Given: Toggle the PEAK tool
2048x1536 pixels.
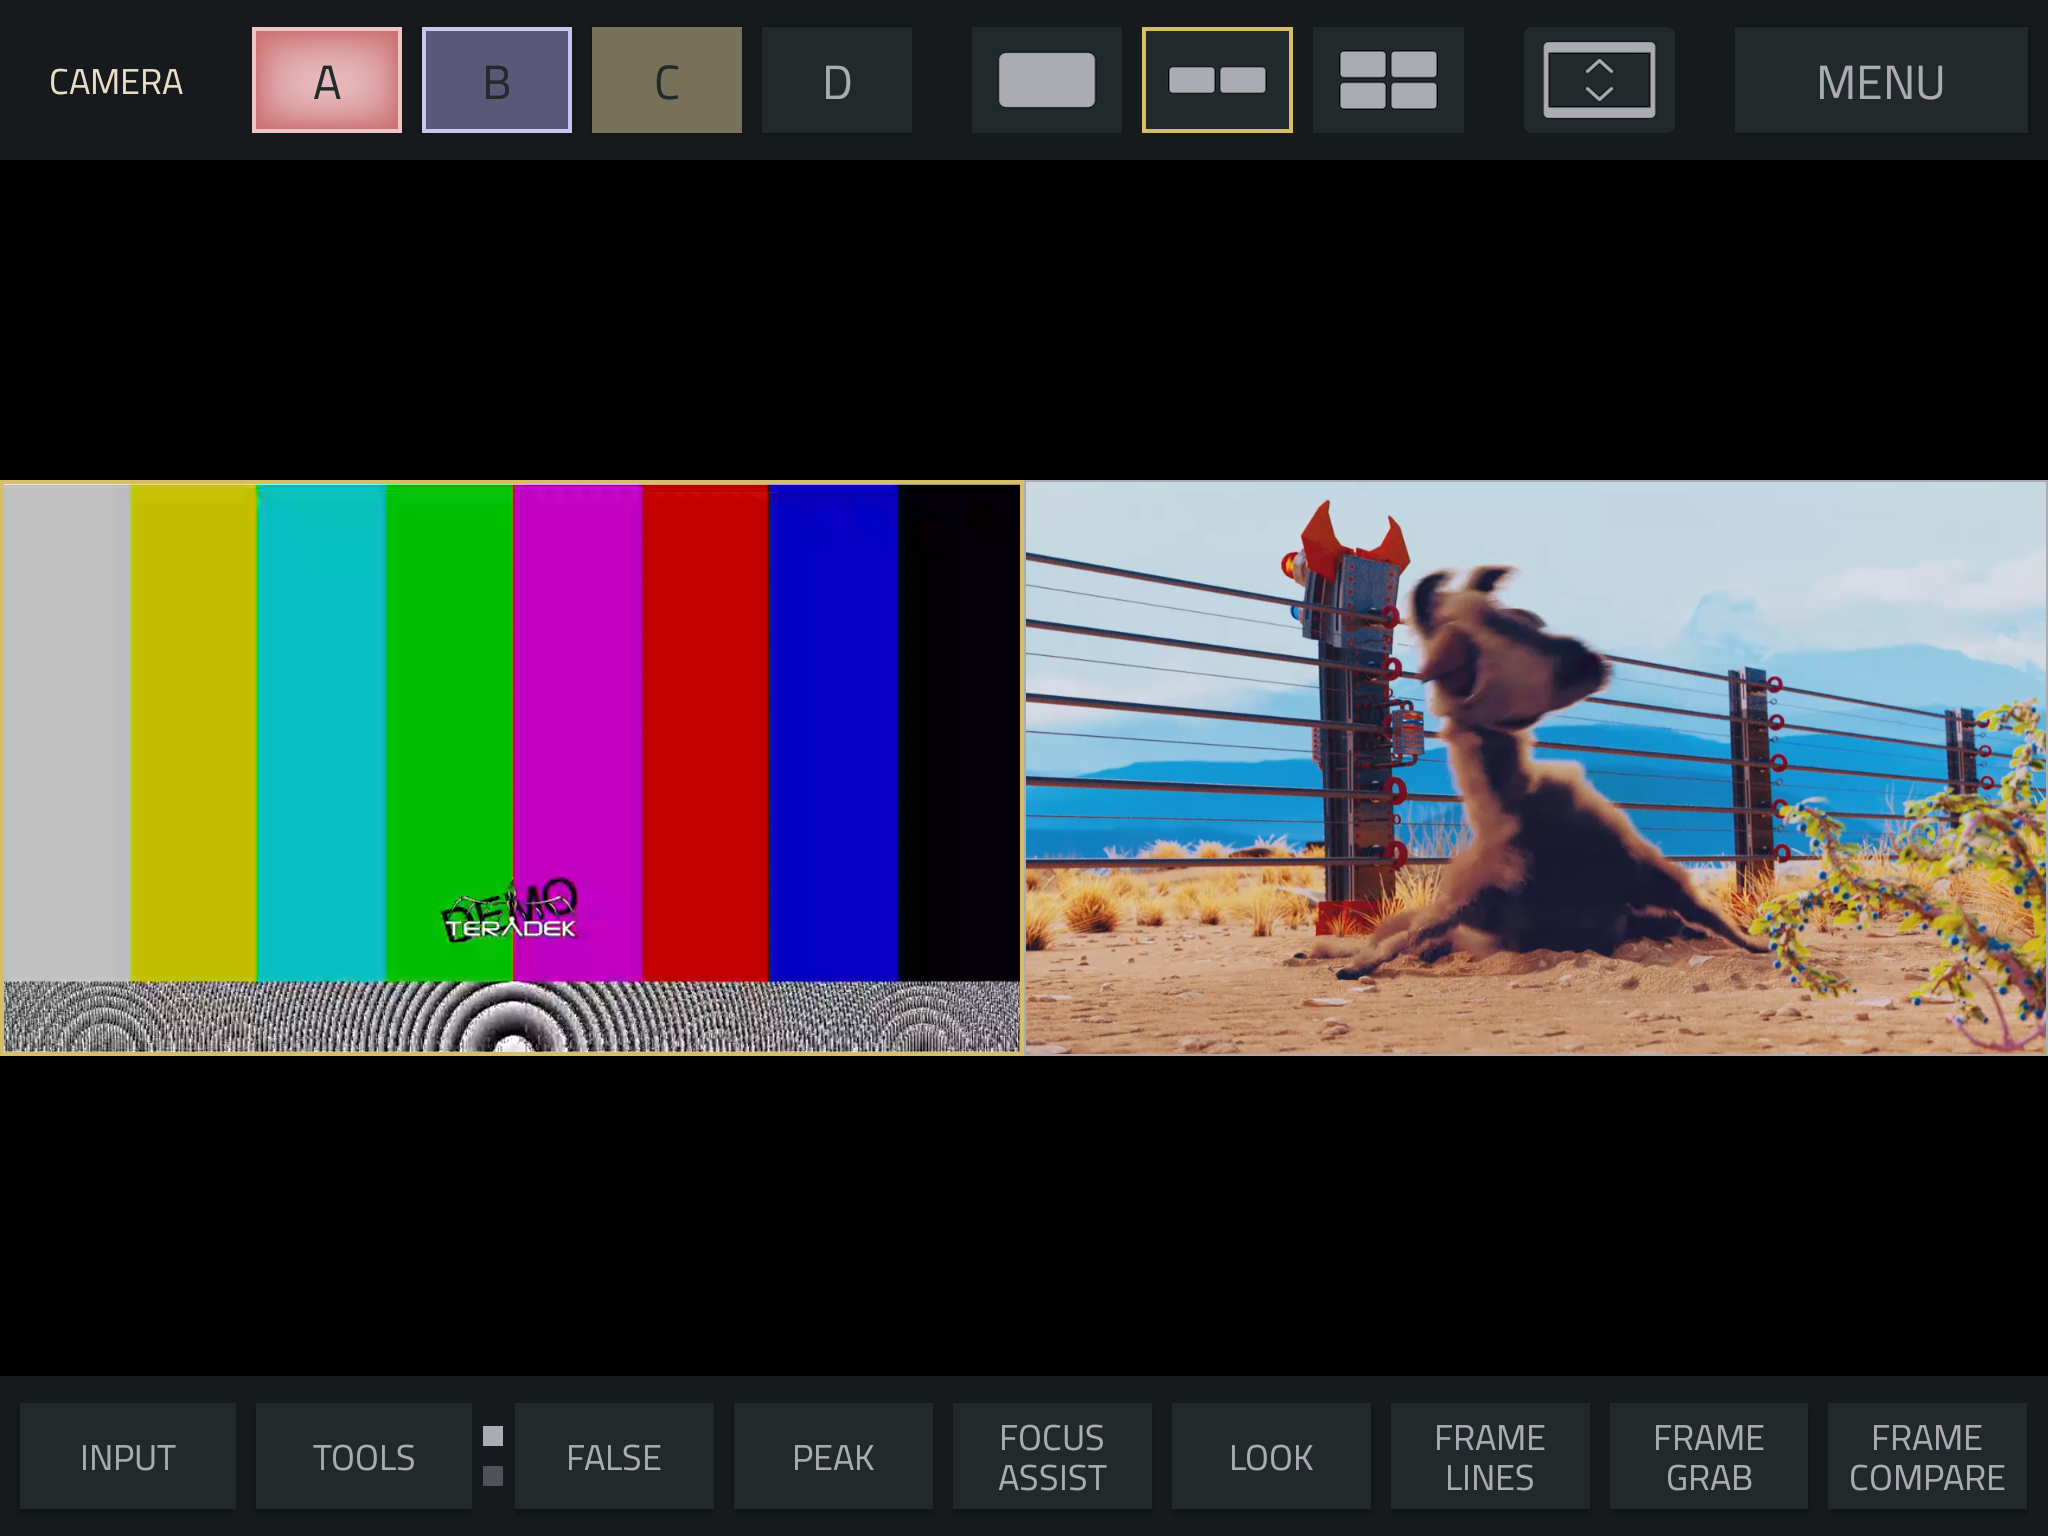Looking at the screenshot, I should coord(833,1456).
